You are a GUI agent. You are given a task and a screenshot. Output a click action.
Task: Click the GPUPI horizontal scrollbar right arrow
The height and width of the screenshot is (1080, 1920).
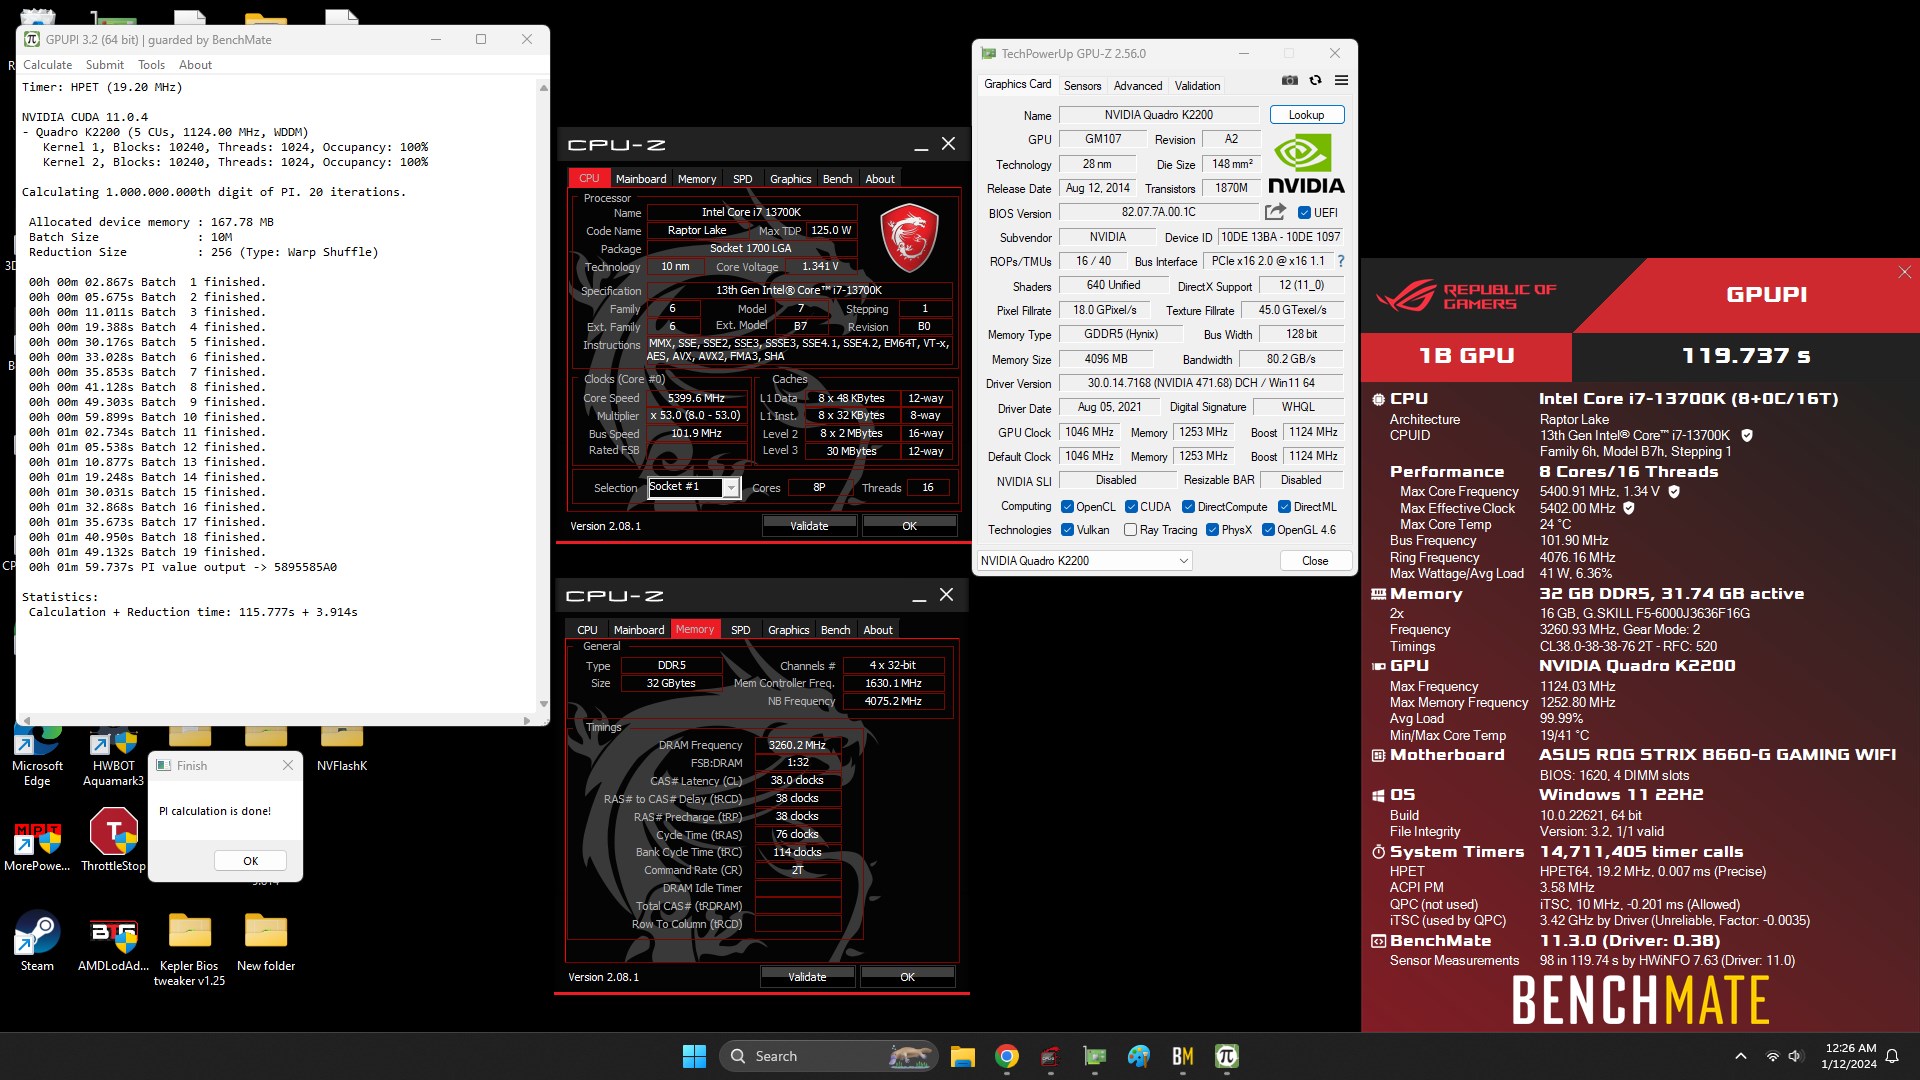click(527, 720)
